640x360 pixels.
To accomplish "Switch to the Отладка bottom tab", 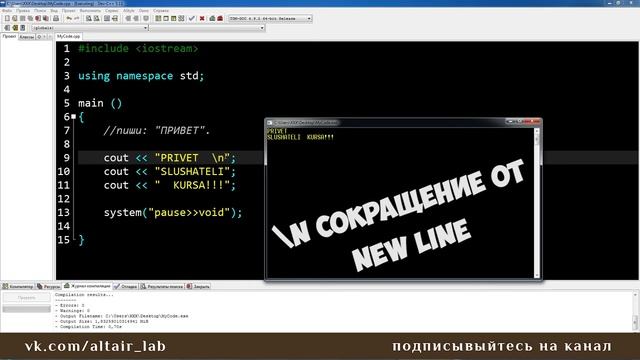I will [126, 287].
